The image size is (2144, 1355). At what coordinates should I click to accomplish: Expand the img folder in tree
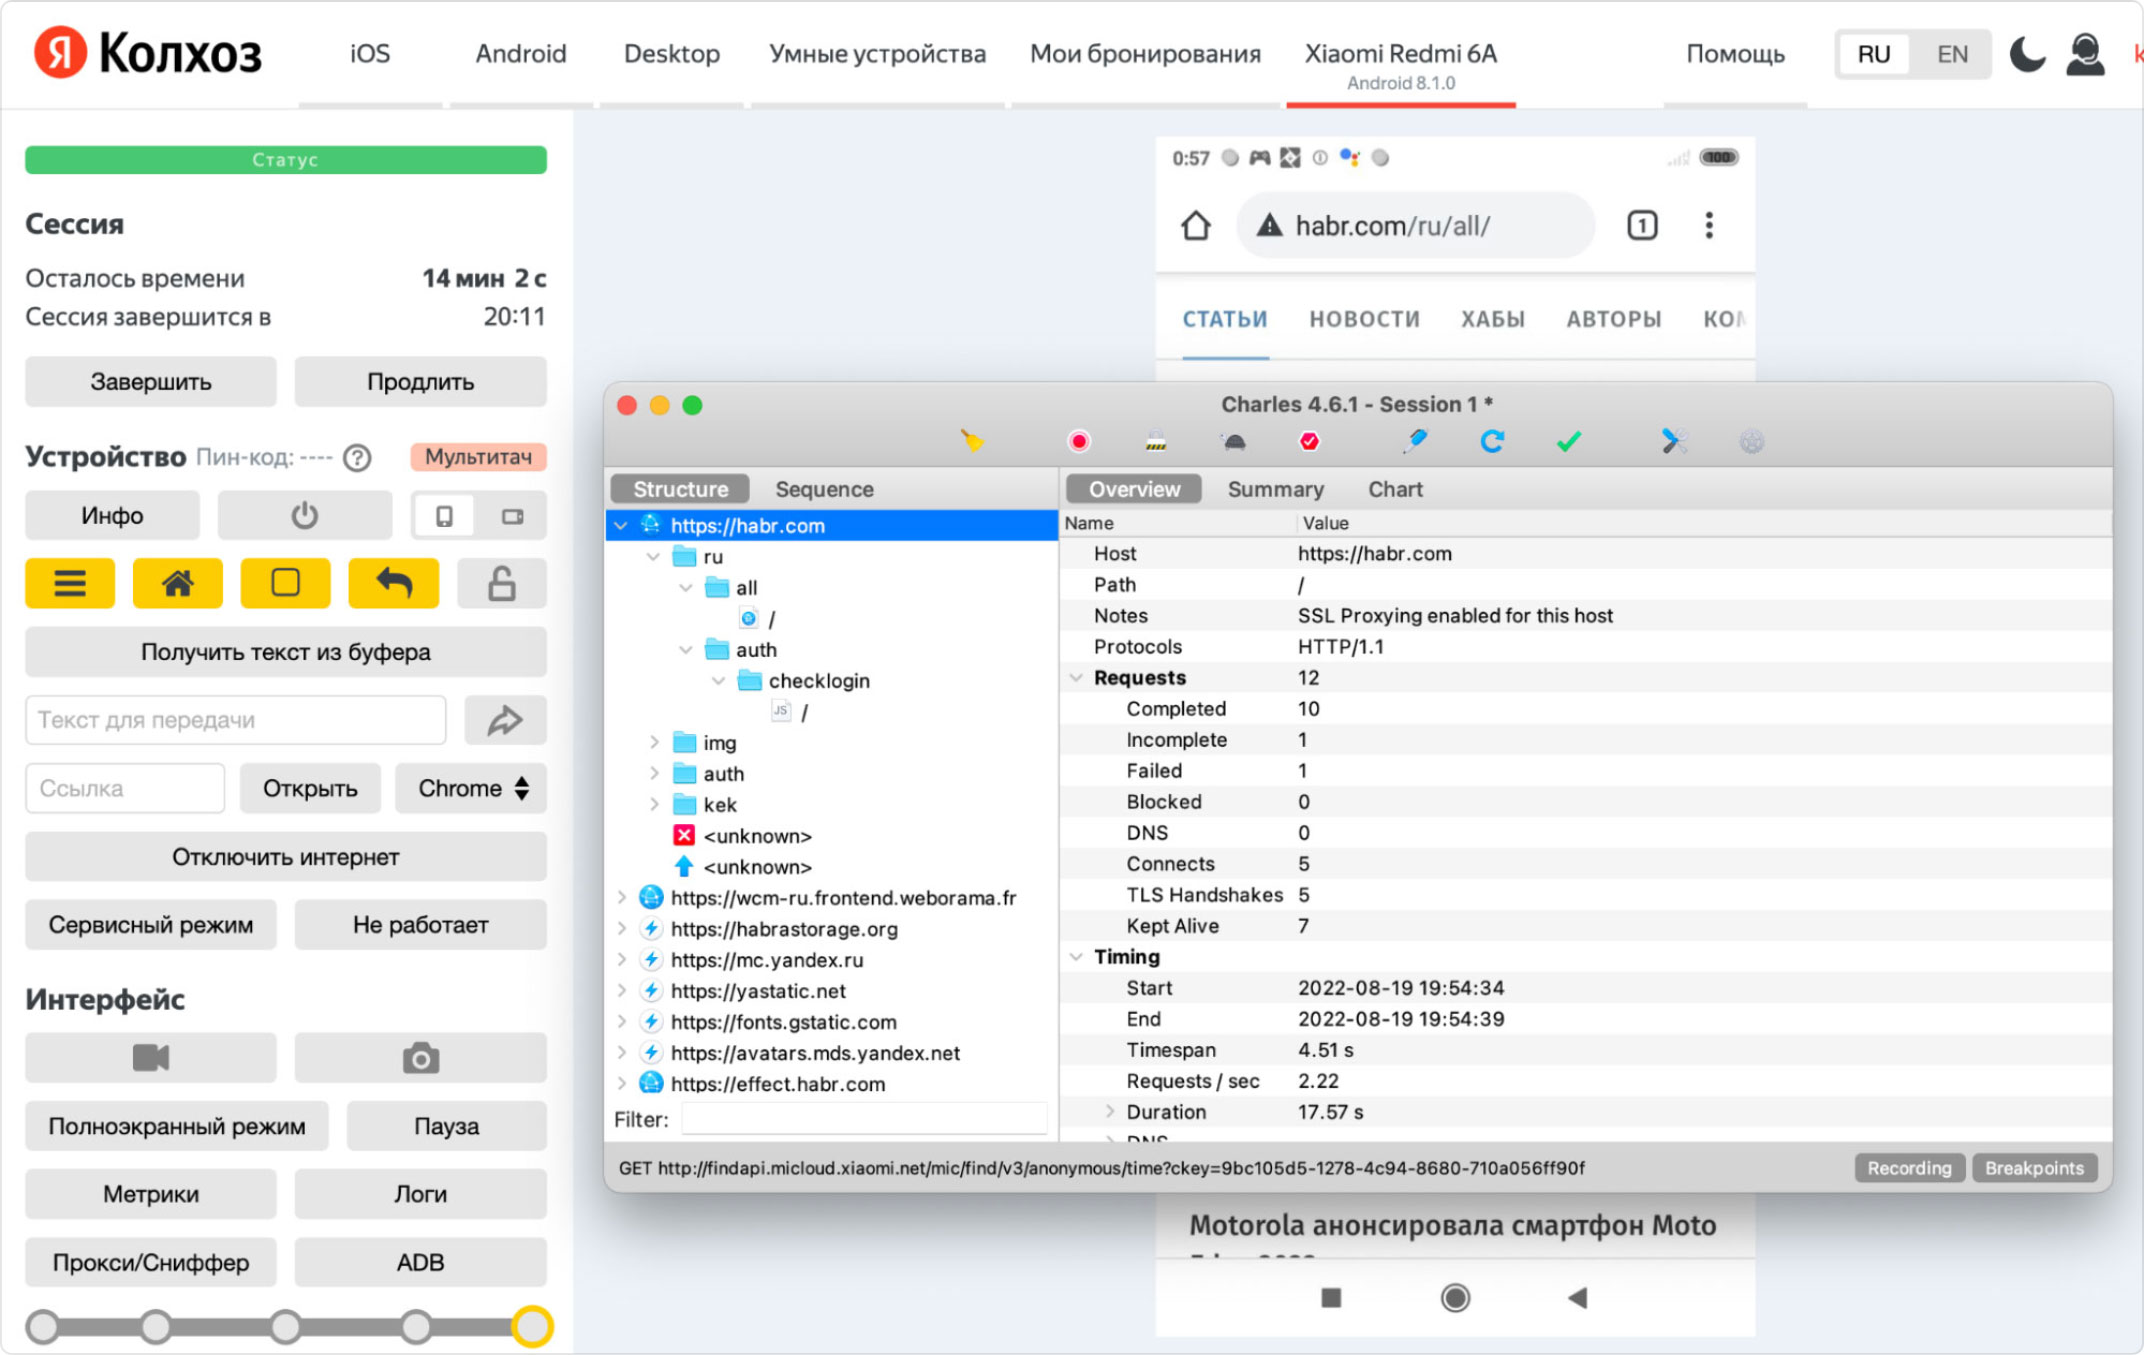tap(654, 742)
